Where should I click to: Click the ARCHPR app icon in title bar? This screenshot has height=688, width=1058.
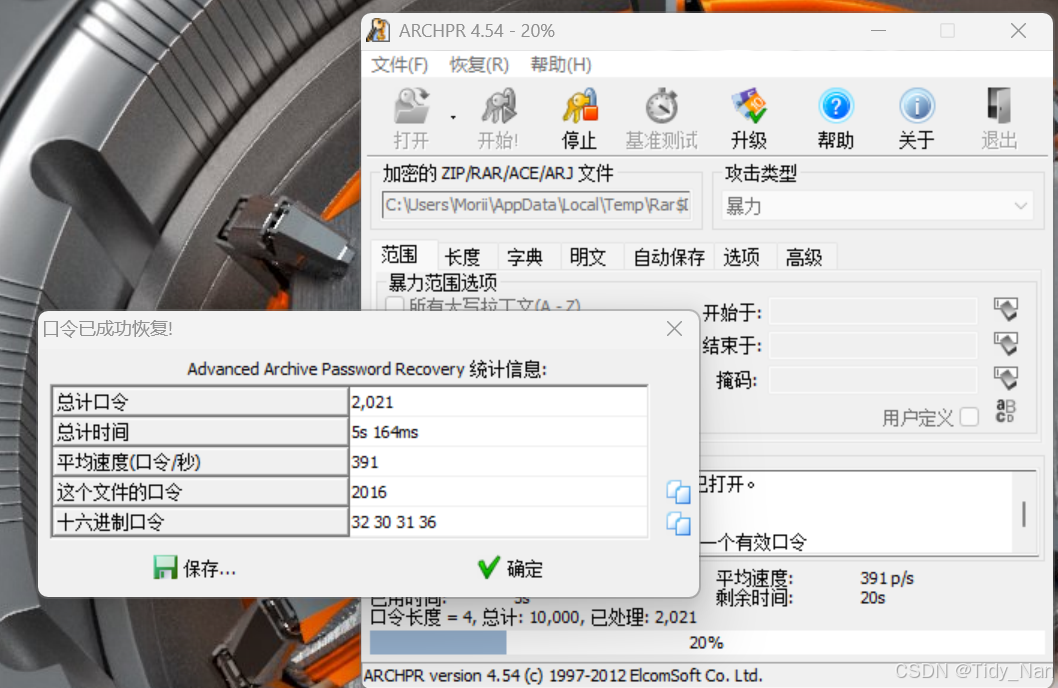coord(378,31)
